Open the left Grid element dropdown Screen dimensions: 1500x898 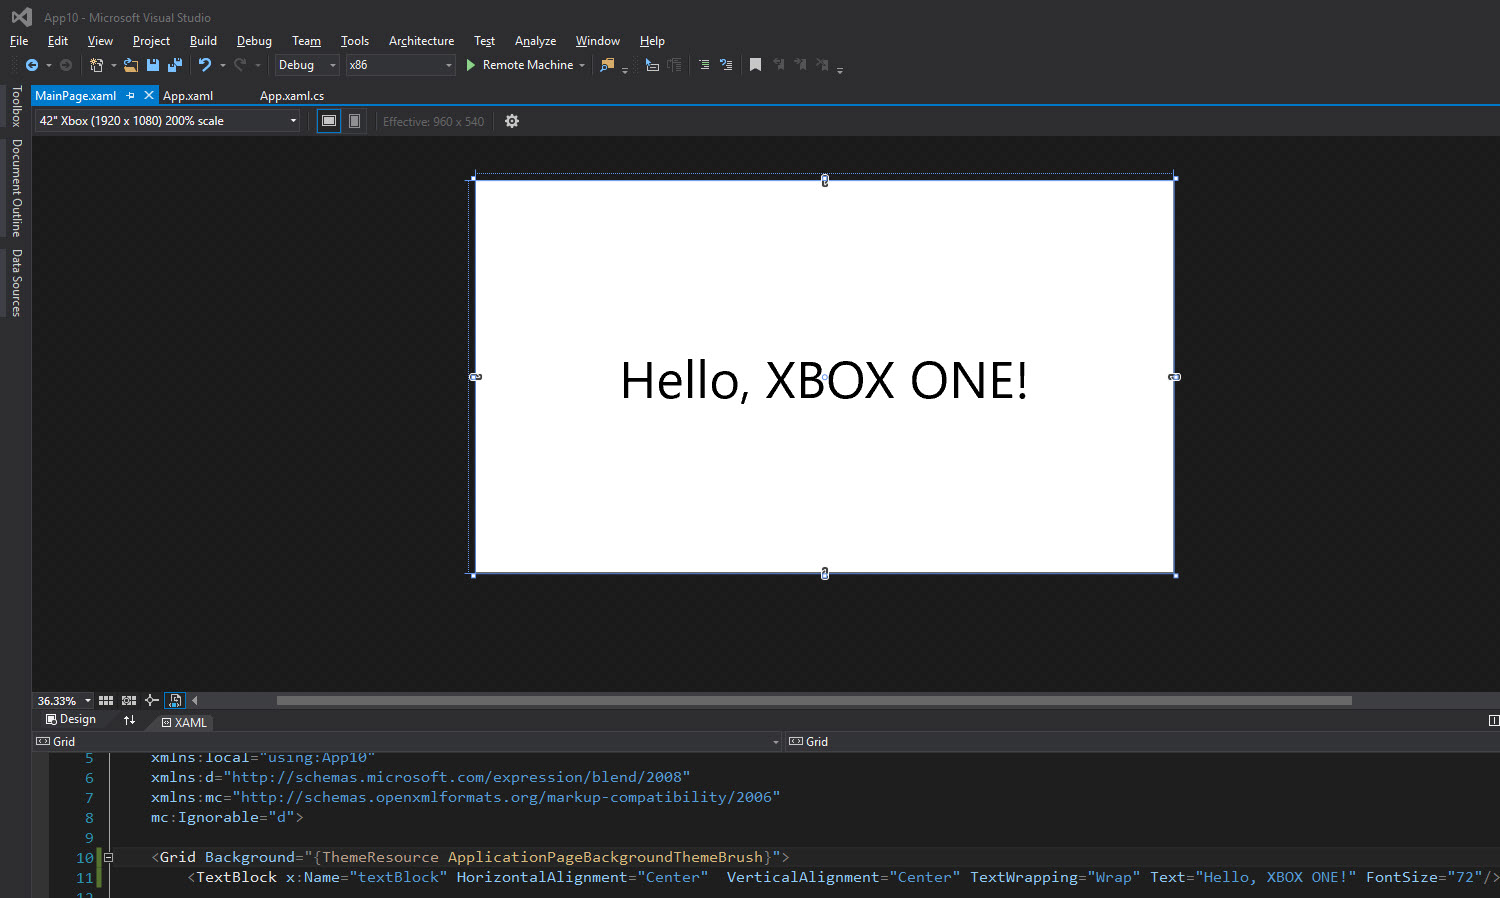[407, 742]
